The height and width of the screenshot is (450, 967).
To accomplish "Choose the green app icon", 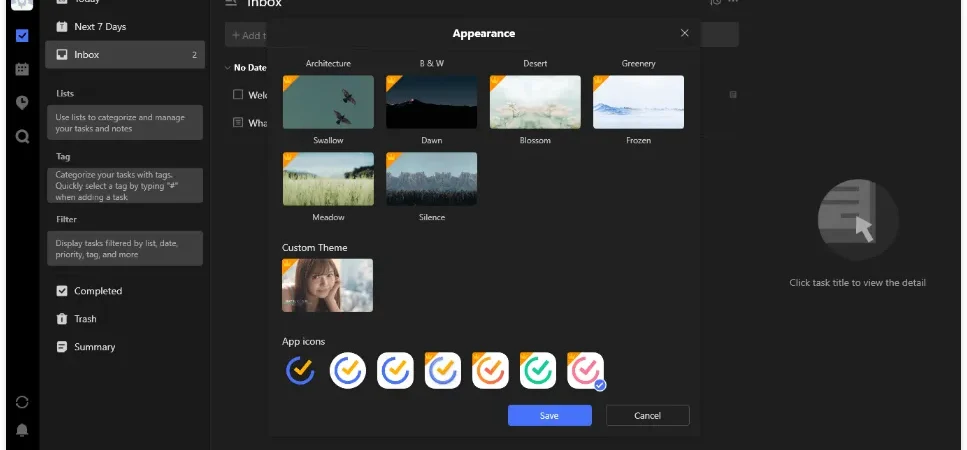I will (x=538, y=370).
